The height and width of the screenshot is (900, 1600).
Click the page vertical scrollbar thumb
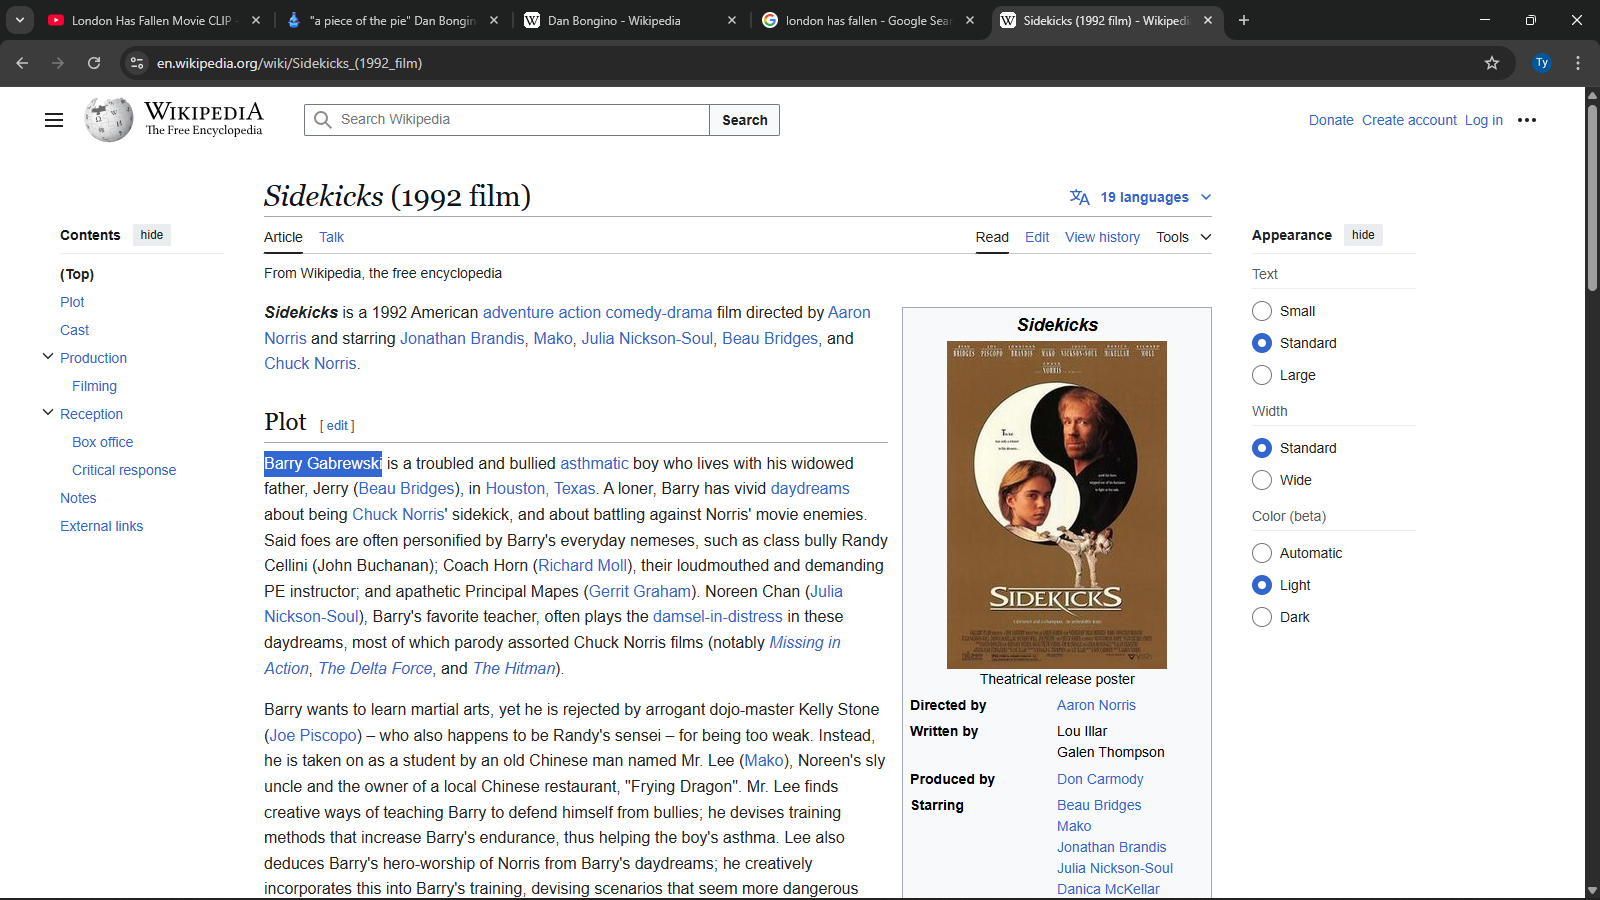pos(1592,197)
